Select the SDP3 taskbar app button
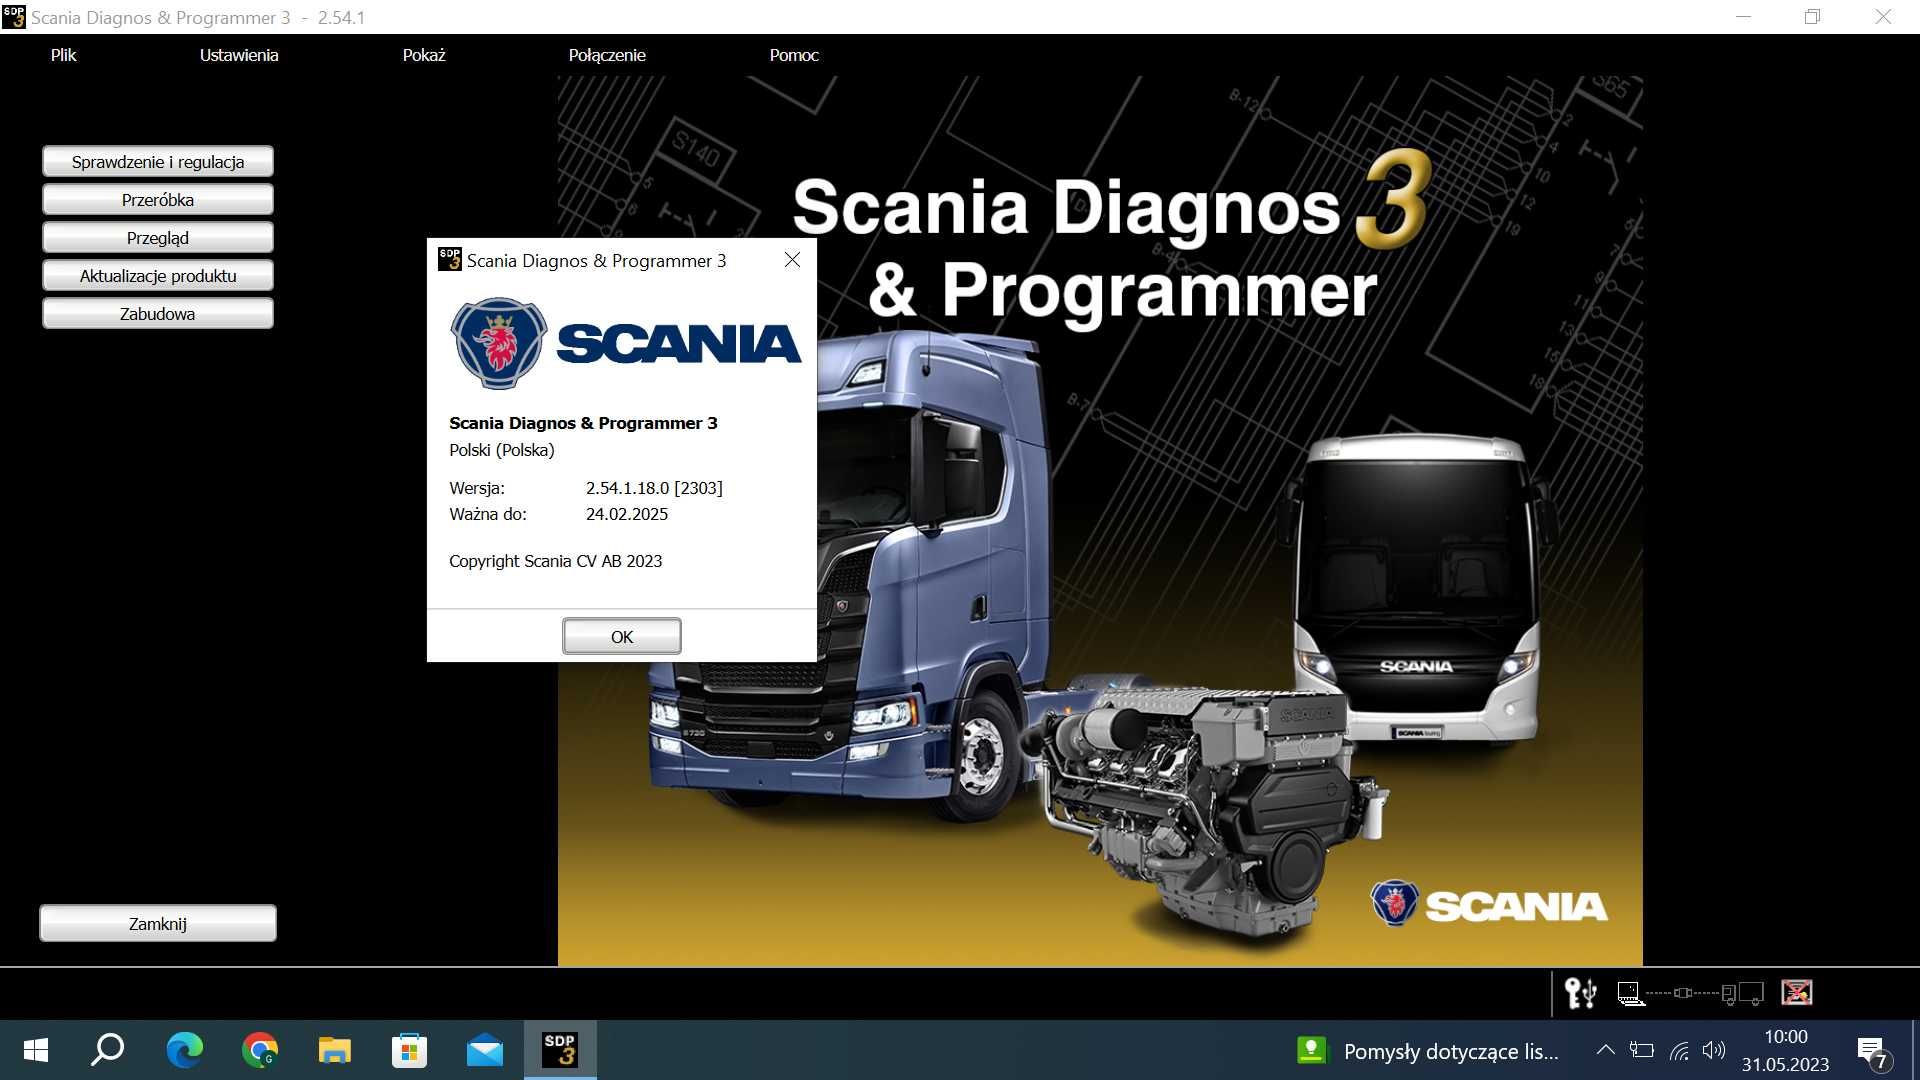This screenshot has width=1920, height=1080. tap(560, 1050)
